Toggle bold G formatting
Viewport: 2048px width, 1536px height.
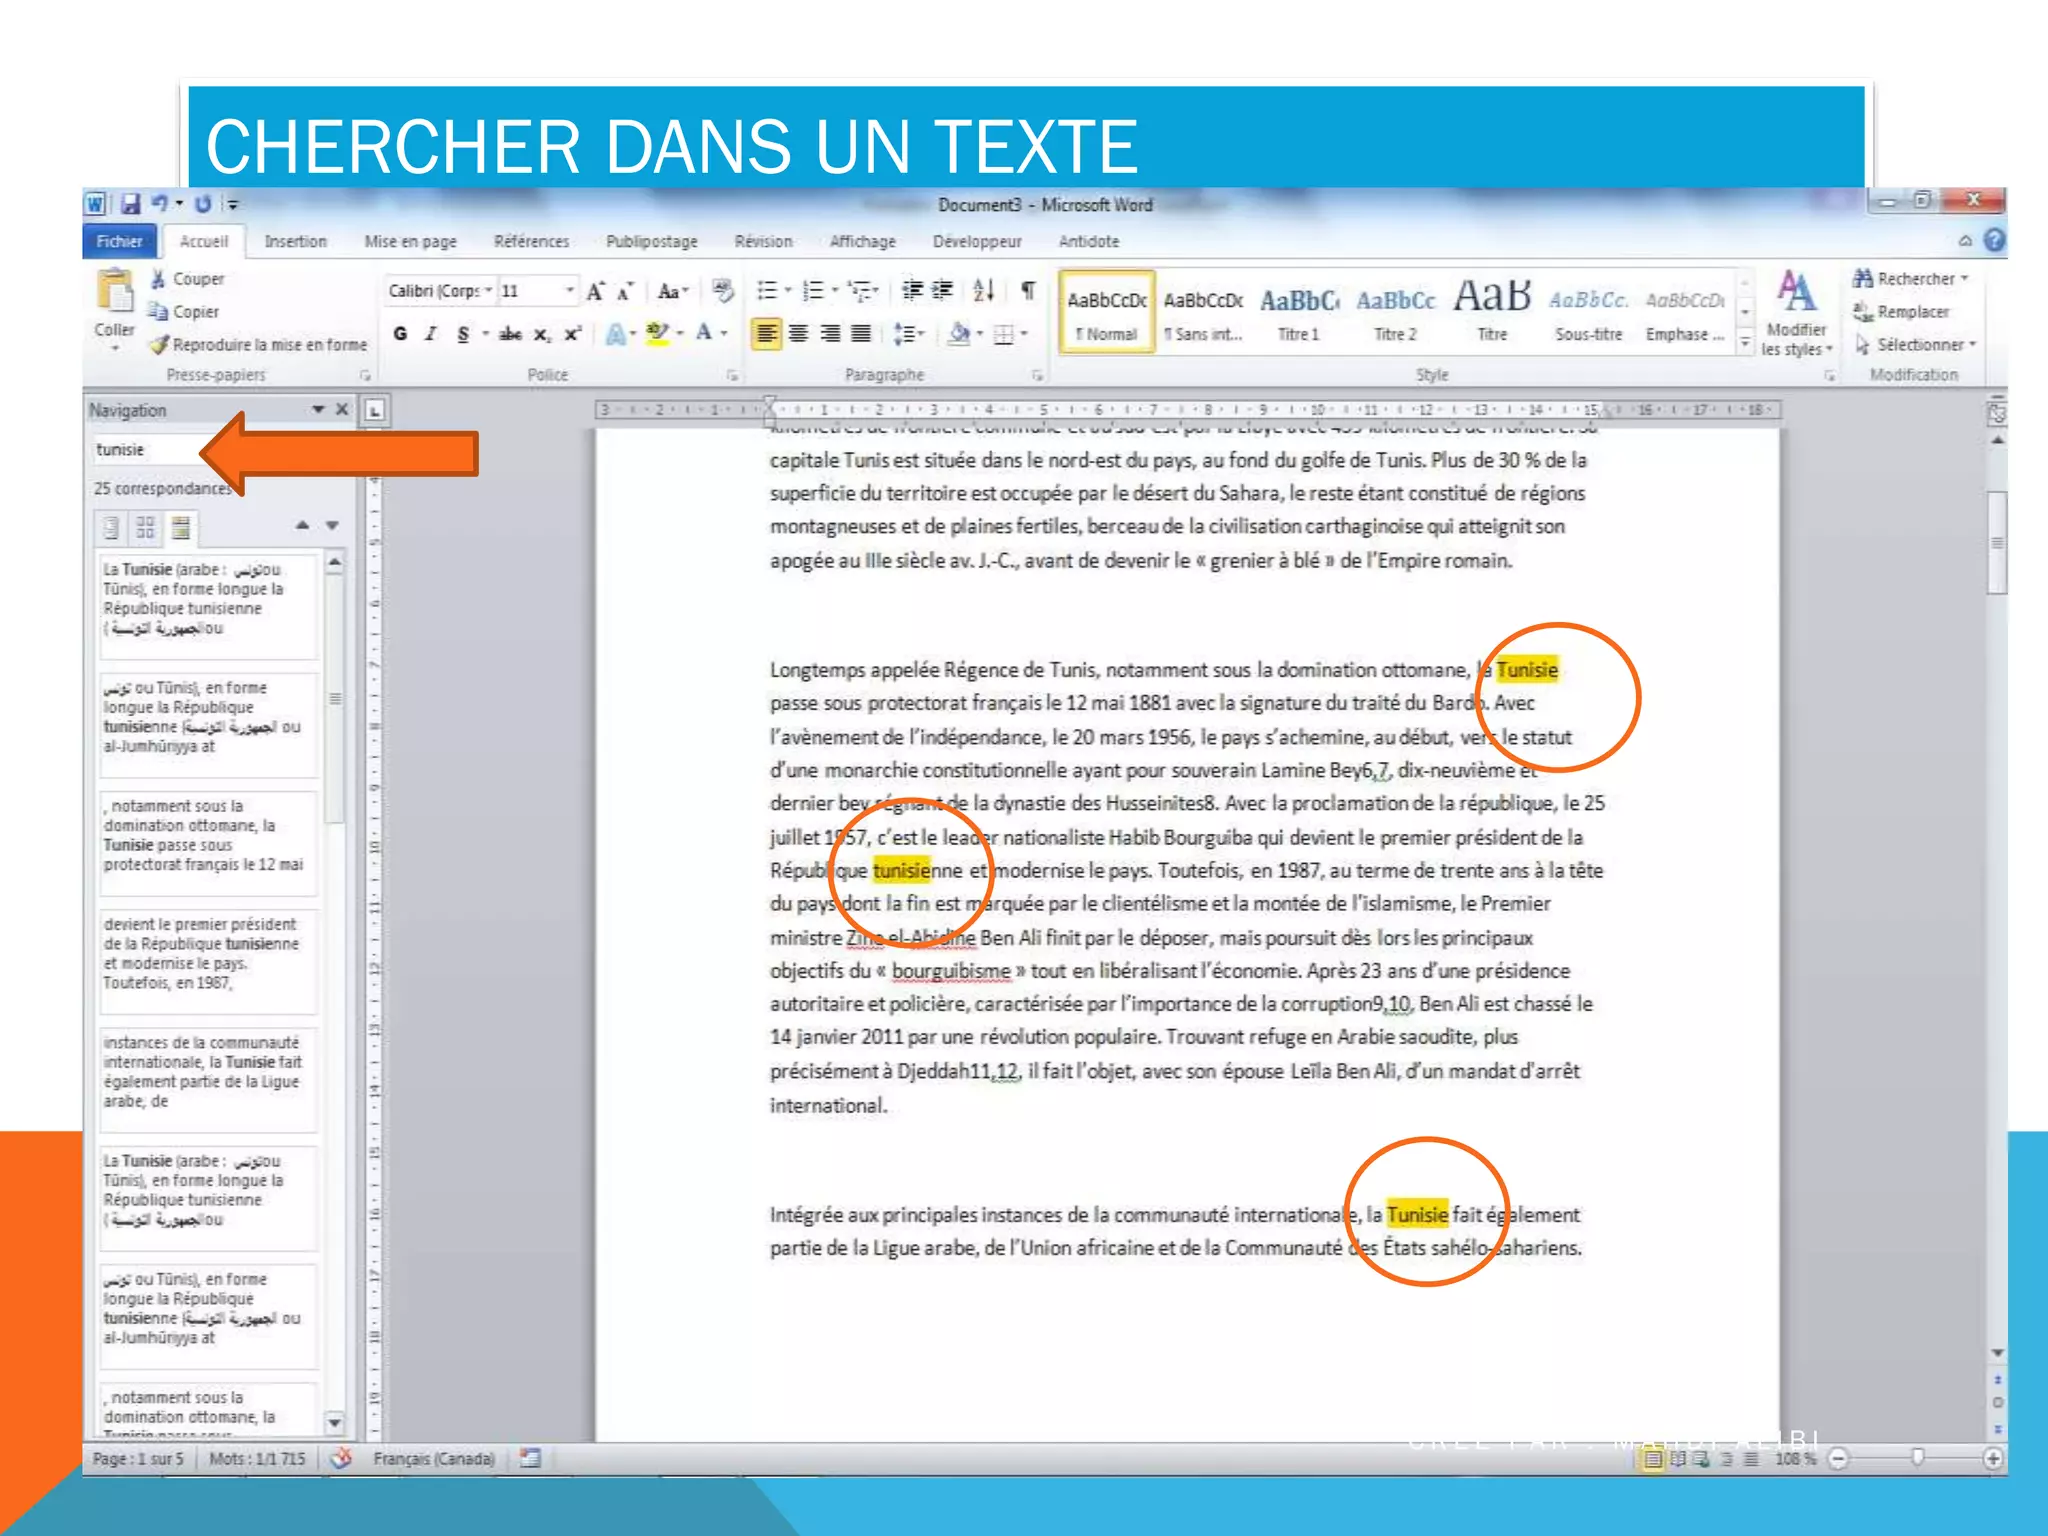coord(401,334)
